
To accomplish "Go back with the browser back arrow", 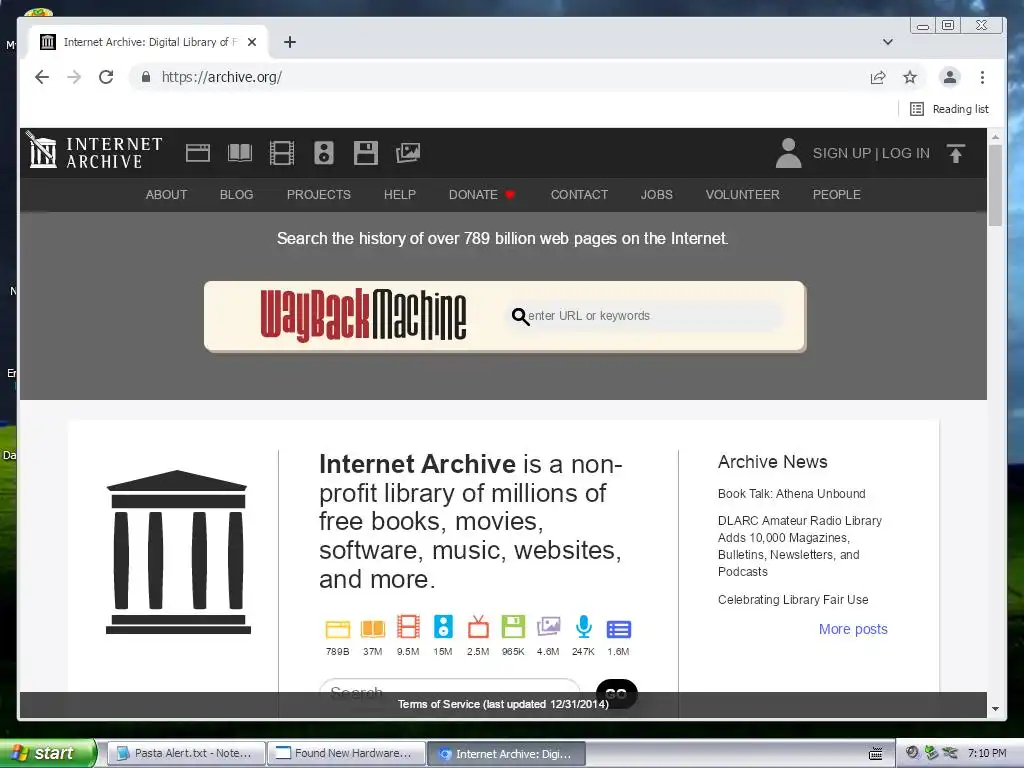I will [x=42, y=77].
